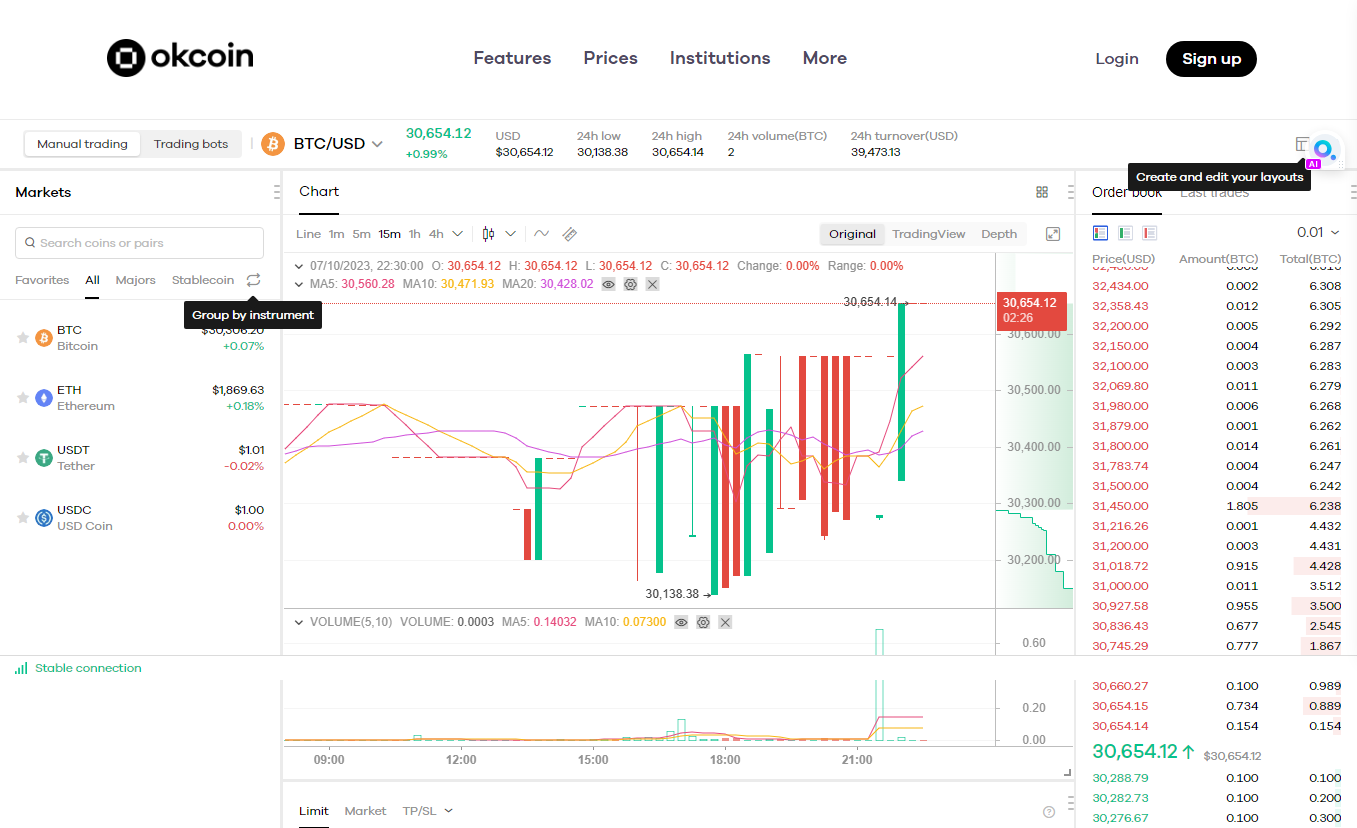Open Institutions navigation item
The width and height of the screenshot is (1357, 828).
[720, 58]
